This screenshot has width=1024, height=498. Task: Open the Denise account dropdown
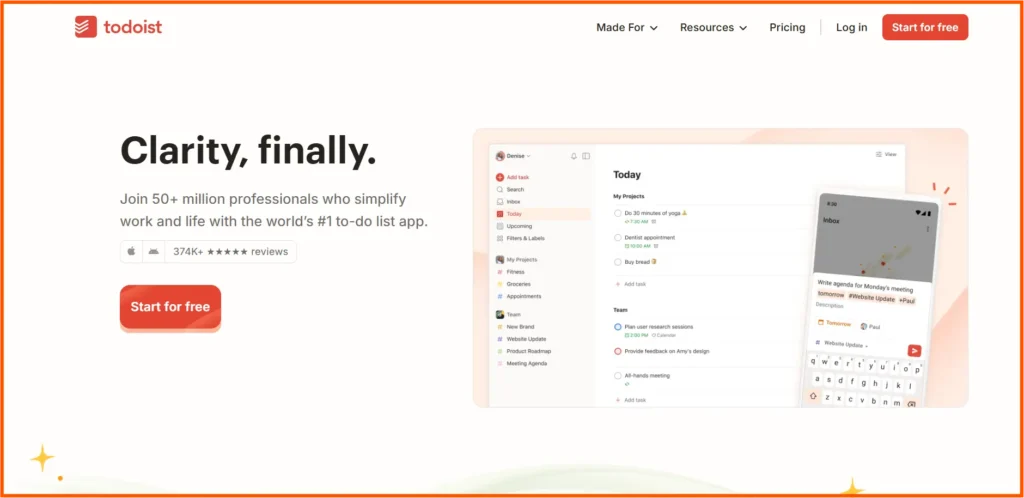point(514,156)
